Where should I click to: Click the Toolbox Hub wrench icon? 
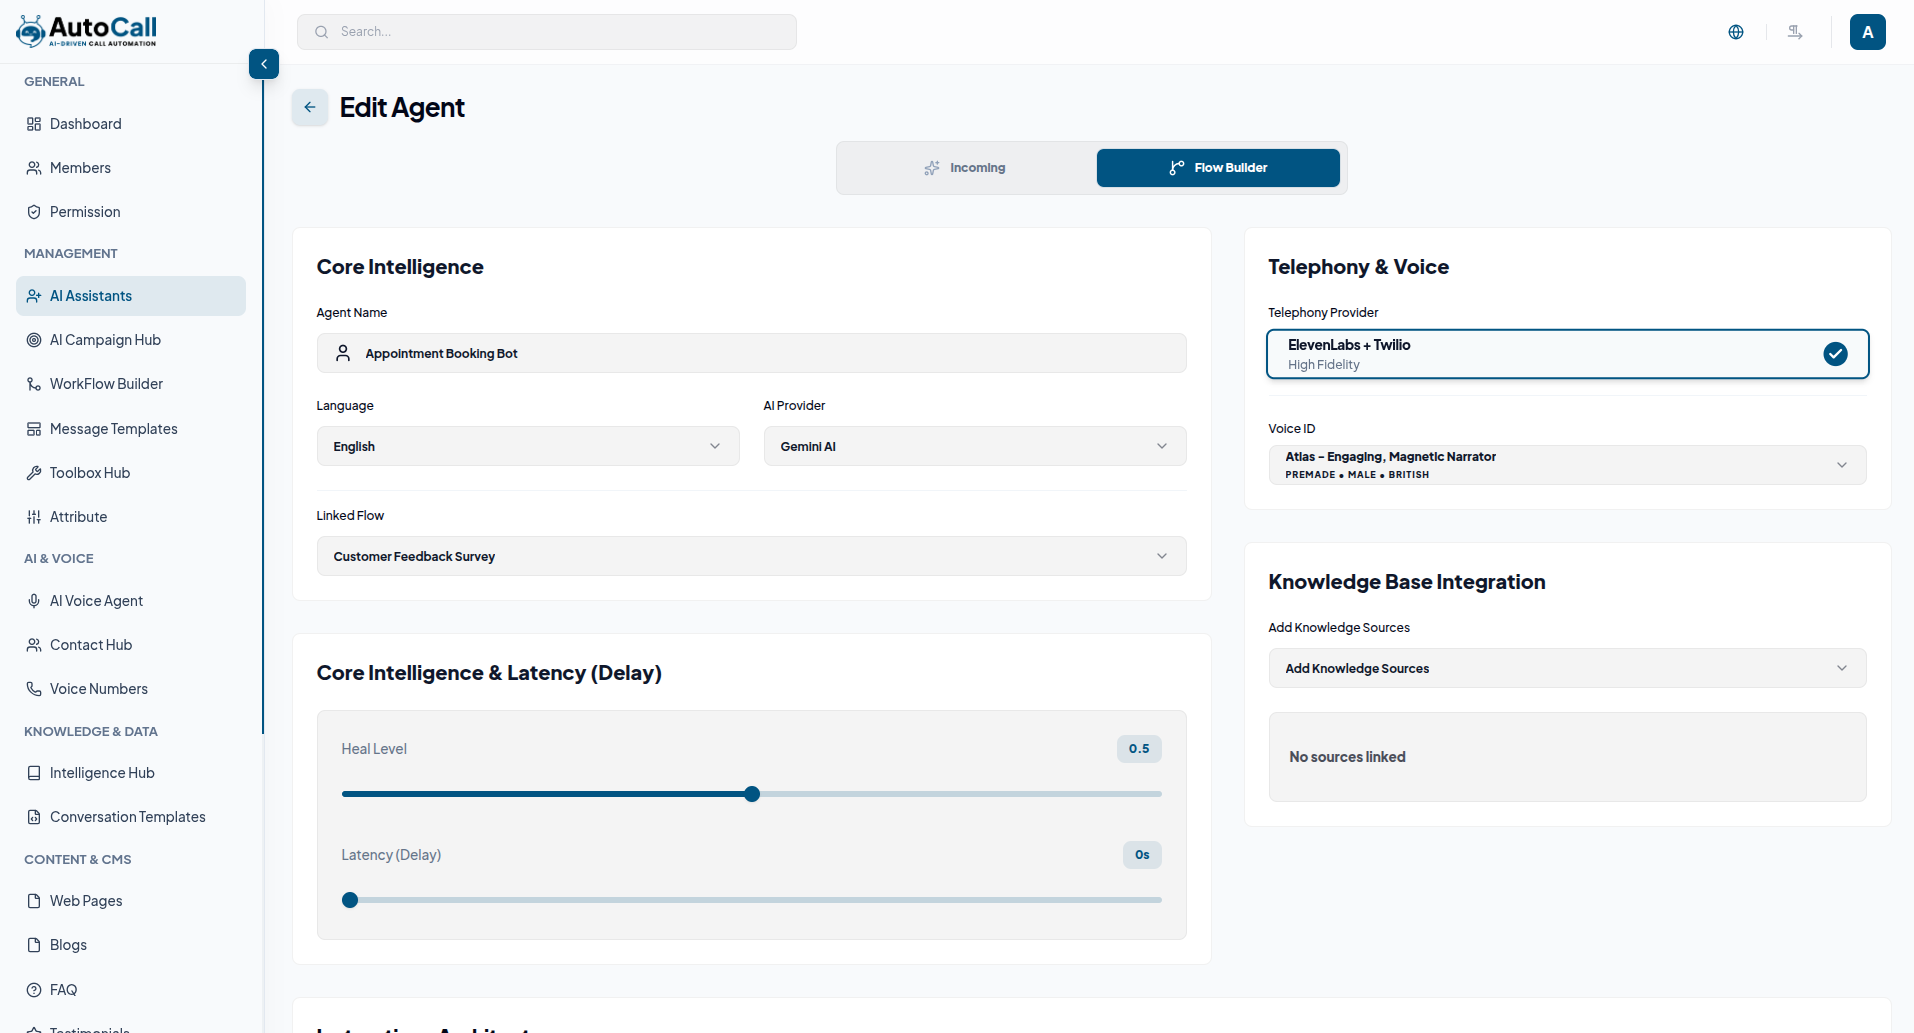[34, 473]
